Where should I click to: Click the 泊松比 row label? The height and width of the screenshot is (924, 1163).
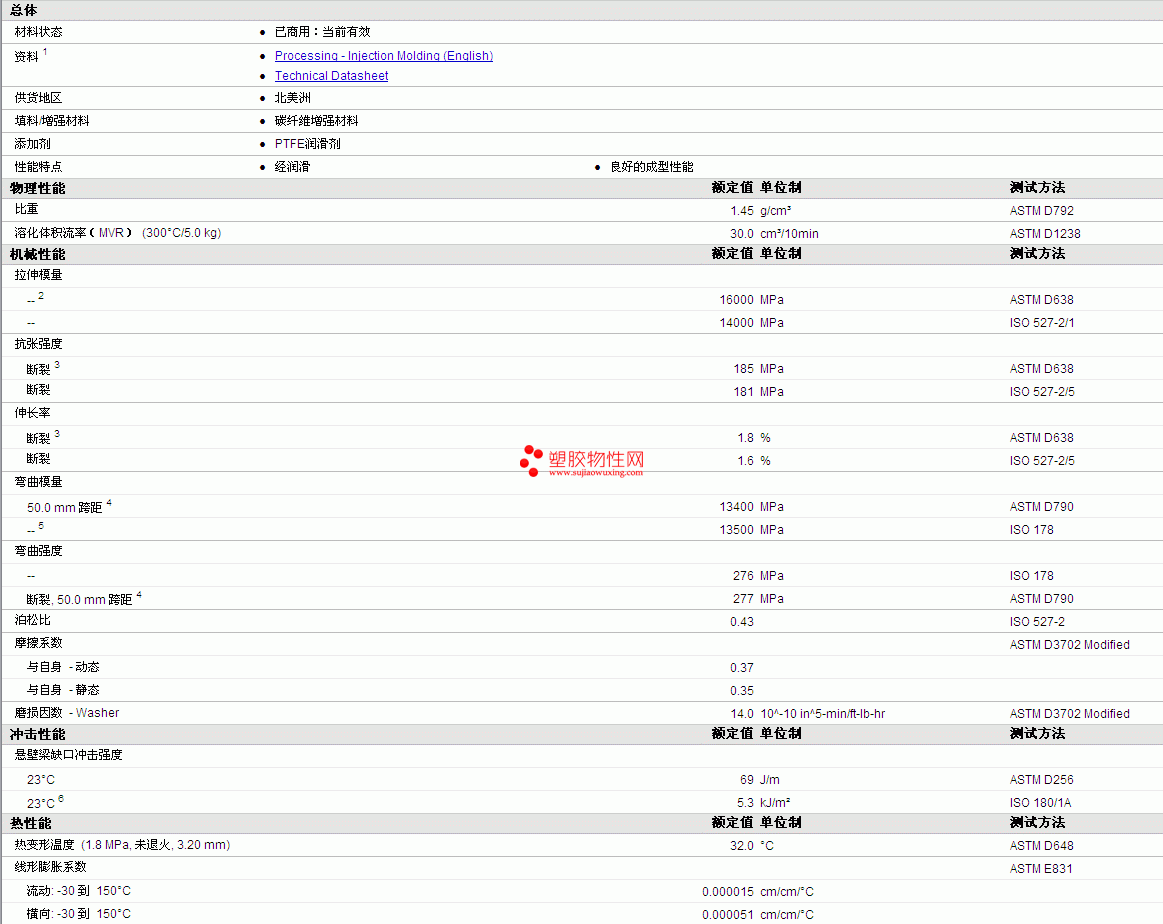click(x=33, y=620)
